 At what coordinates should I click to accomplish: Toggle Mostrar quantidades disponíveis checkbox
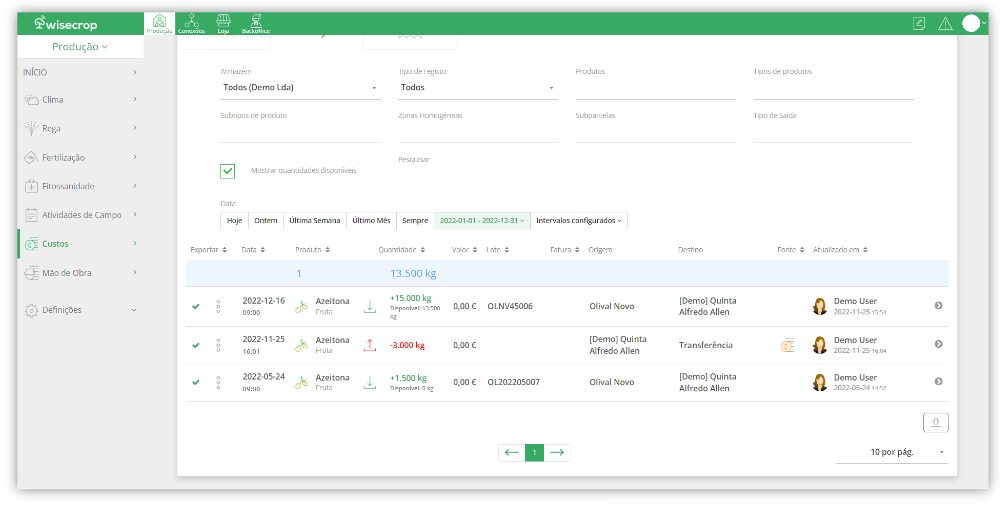point(228,171)
